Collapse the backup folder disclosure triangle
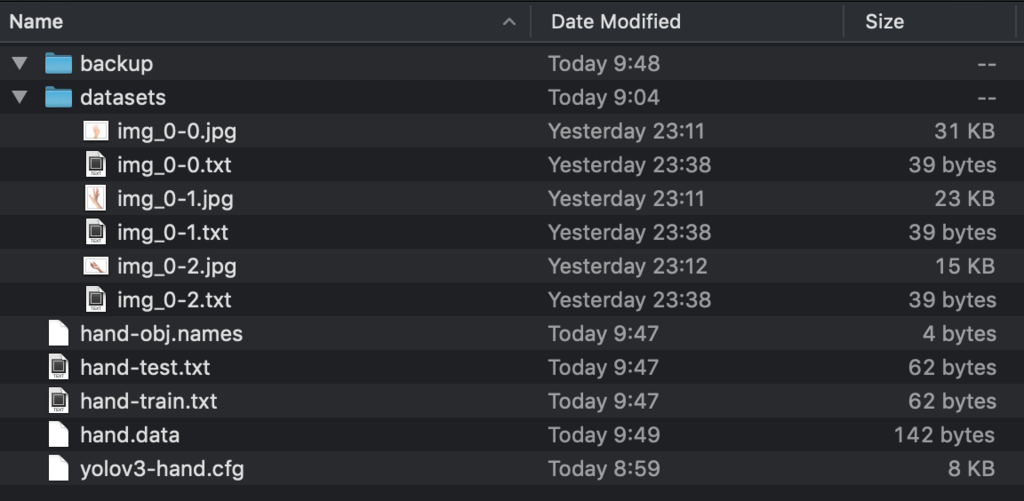The height and width of the screenshot is (501, 1024). [x=19, y=64]
